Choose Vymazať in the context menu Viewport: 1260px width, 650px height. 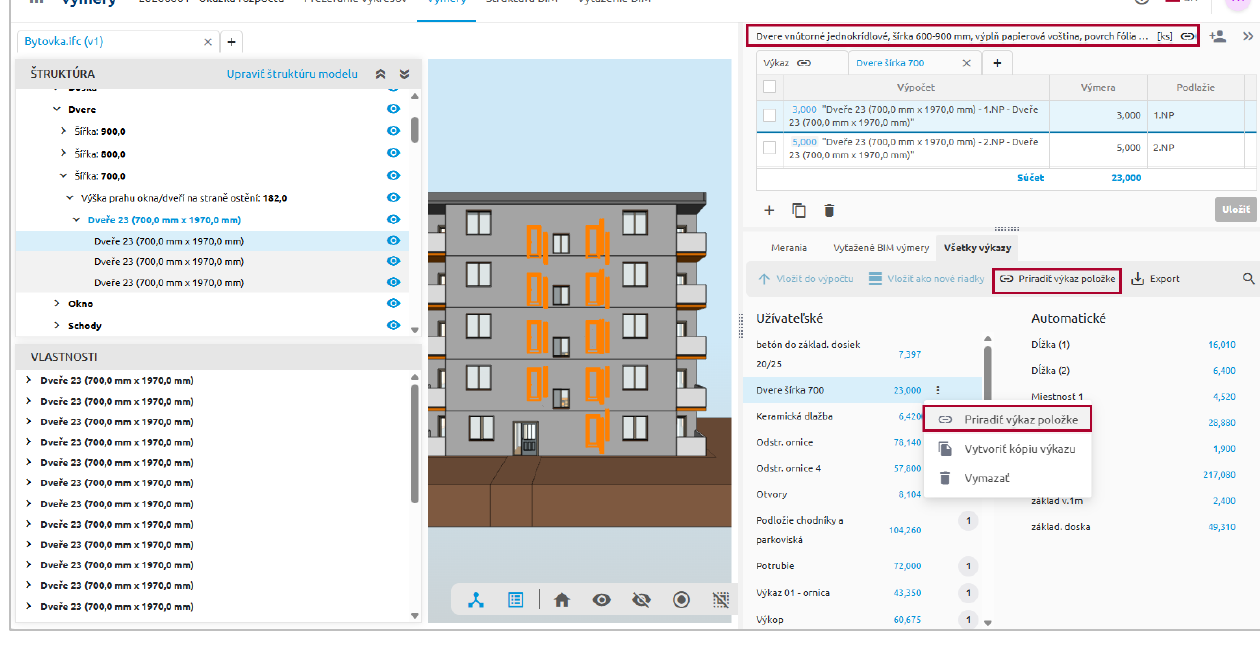1008,478
